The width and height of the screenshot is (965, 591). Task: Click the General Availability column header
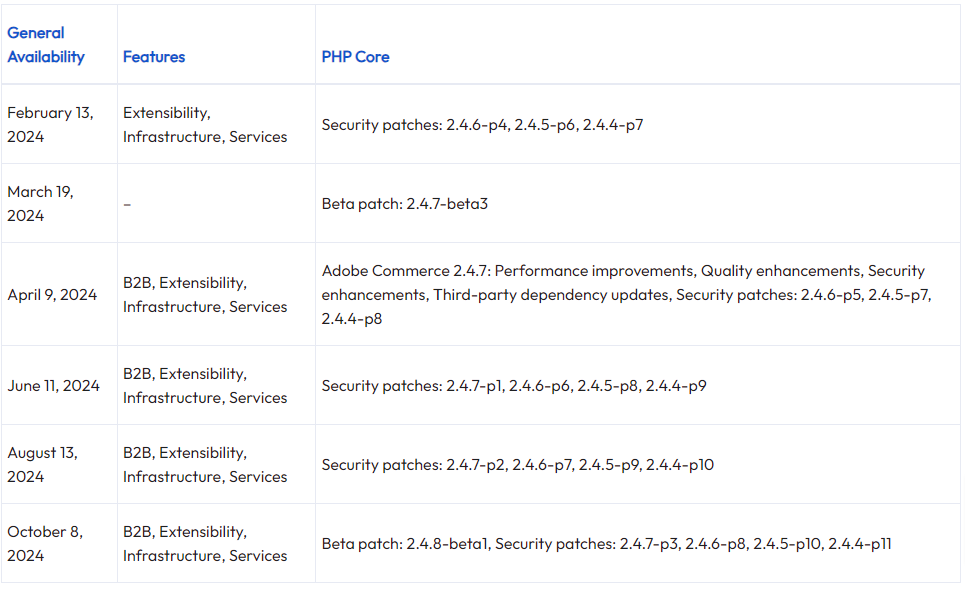click(x=46, y=45)
